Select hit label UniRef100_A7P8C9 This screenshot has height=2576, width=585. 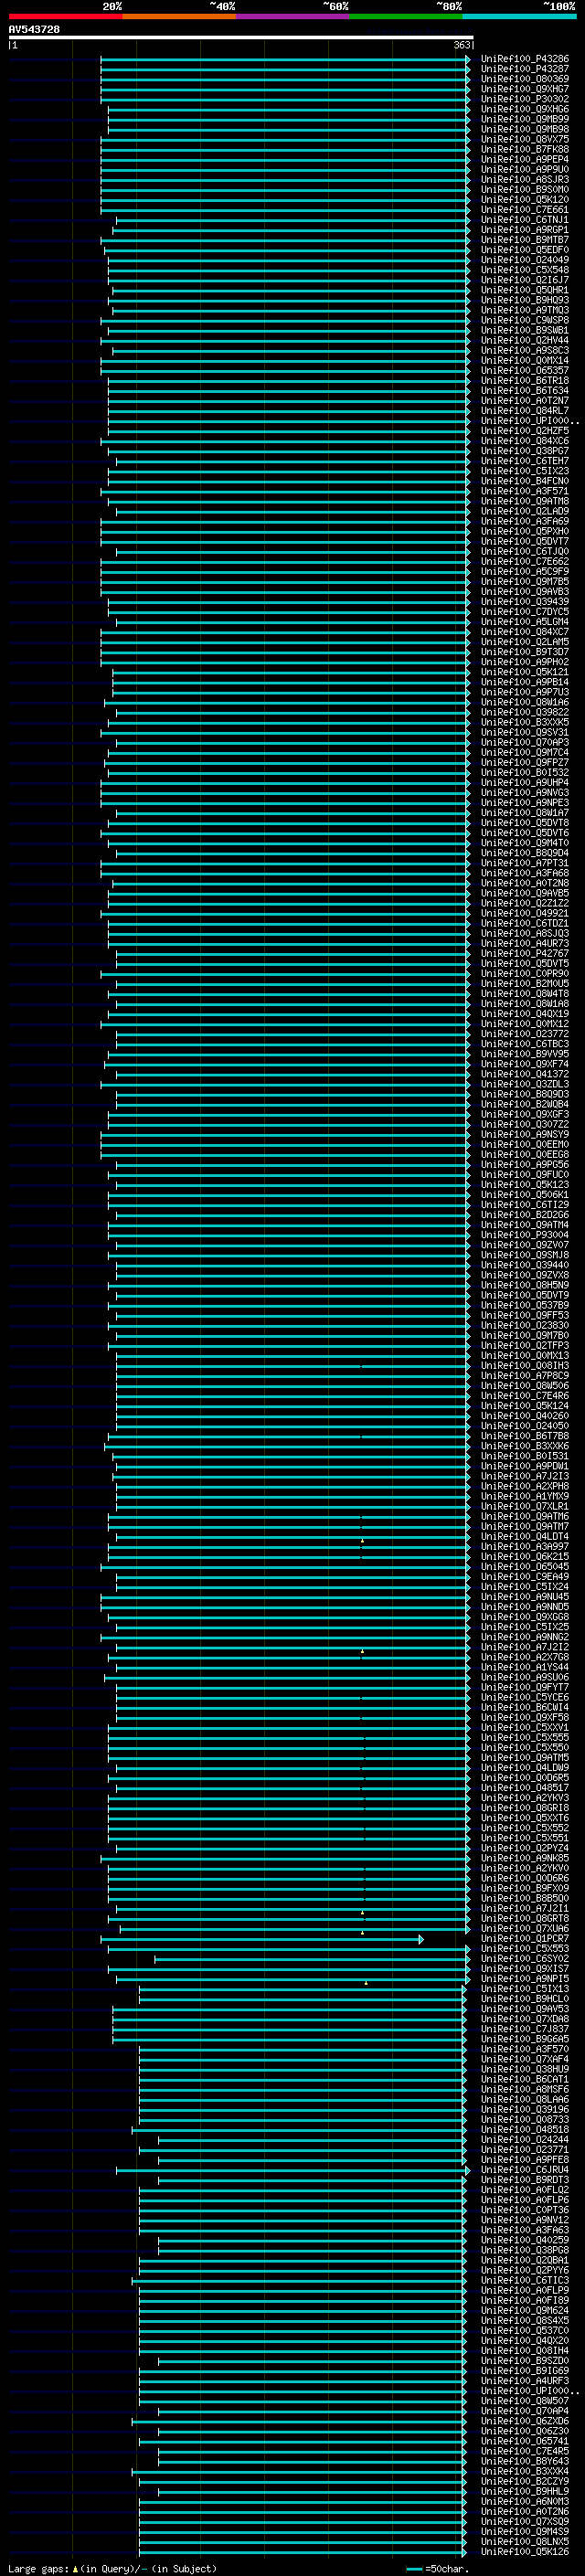524,1375
